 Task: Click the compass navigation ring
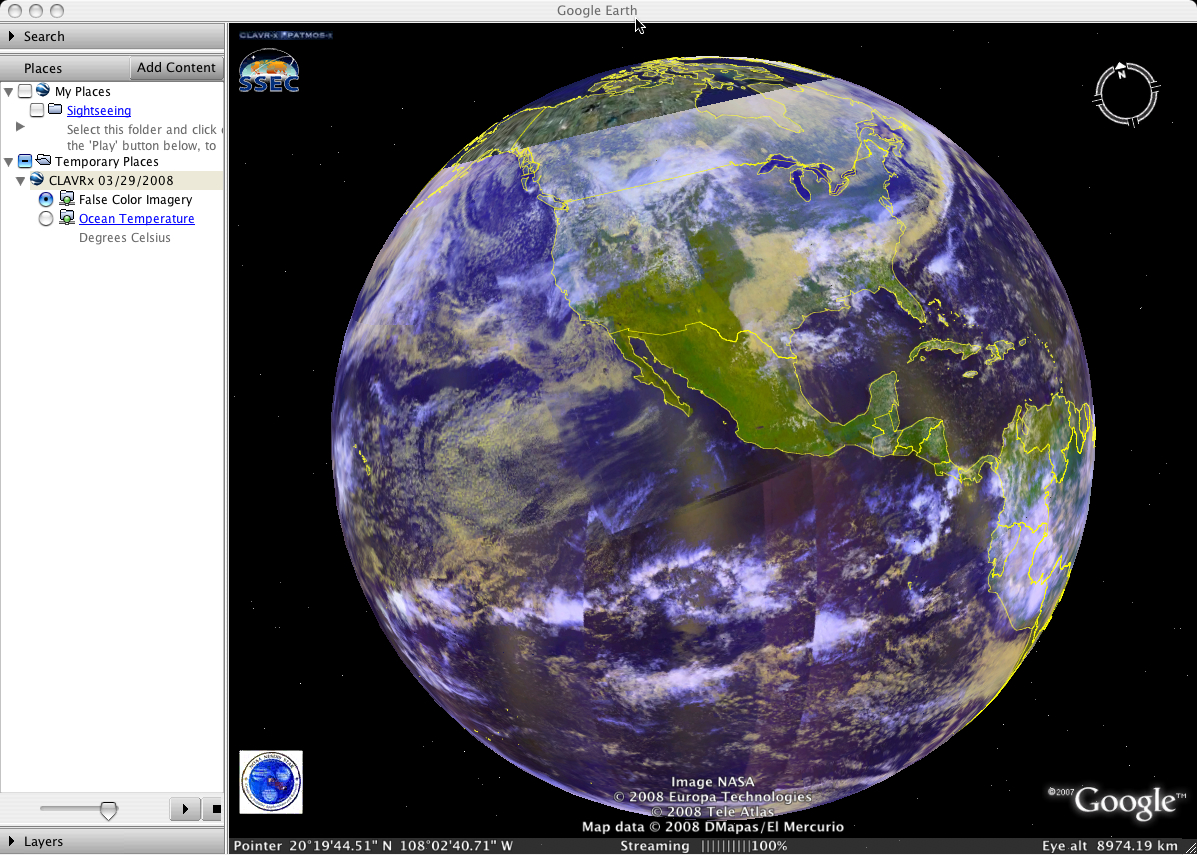tap(1126, 94)
